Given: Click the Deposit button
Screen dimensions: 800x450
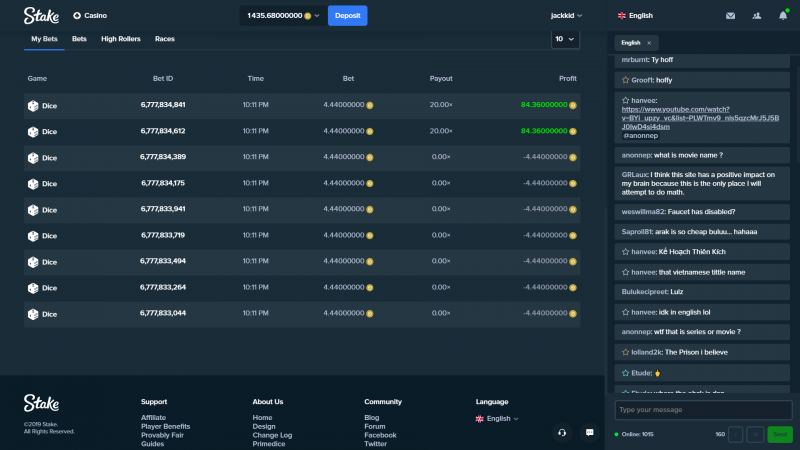Looking at the screenshot, I should [347, 16].
